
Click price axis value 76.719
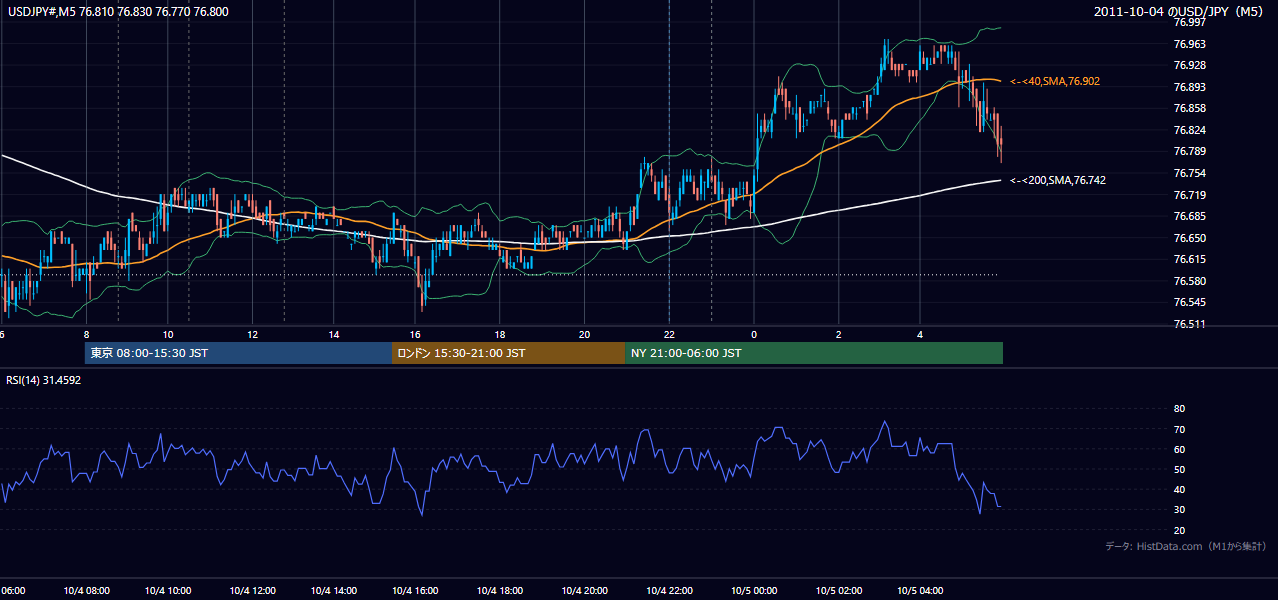click(x=1189, y=195)
